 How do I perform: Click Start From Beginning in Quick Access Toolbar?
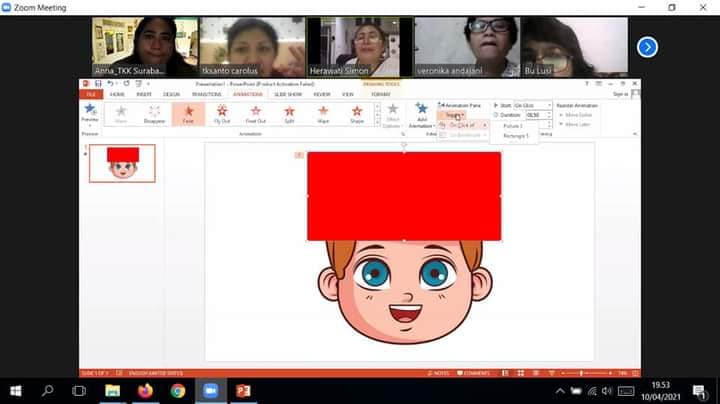point(139,84)
